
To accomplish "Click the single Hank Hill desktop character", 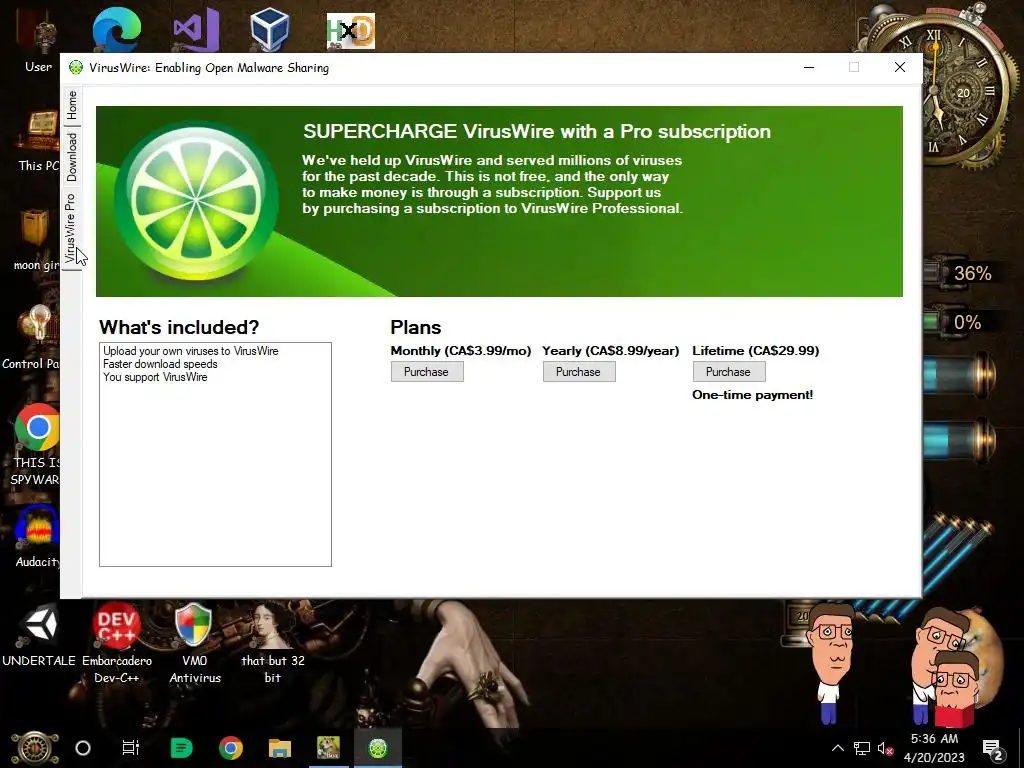I will (x=830, y=662).
